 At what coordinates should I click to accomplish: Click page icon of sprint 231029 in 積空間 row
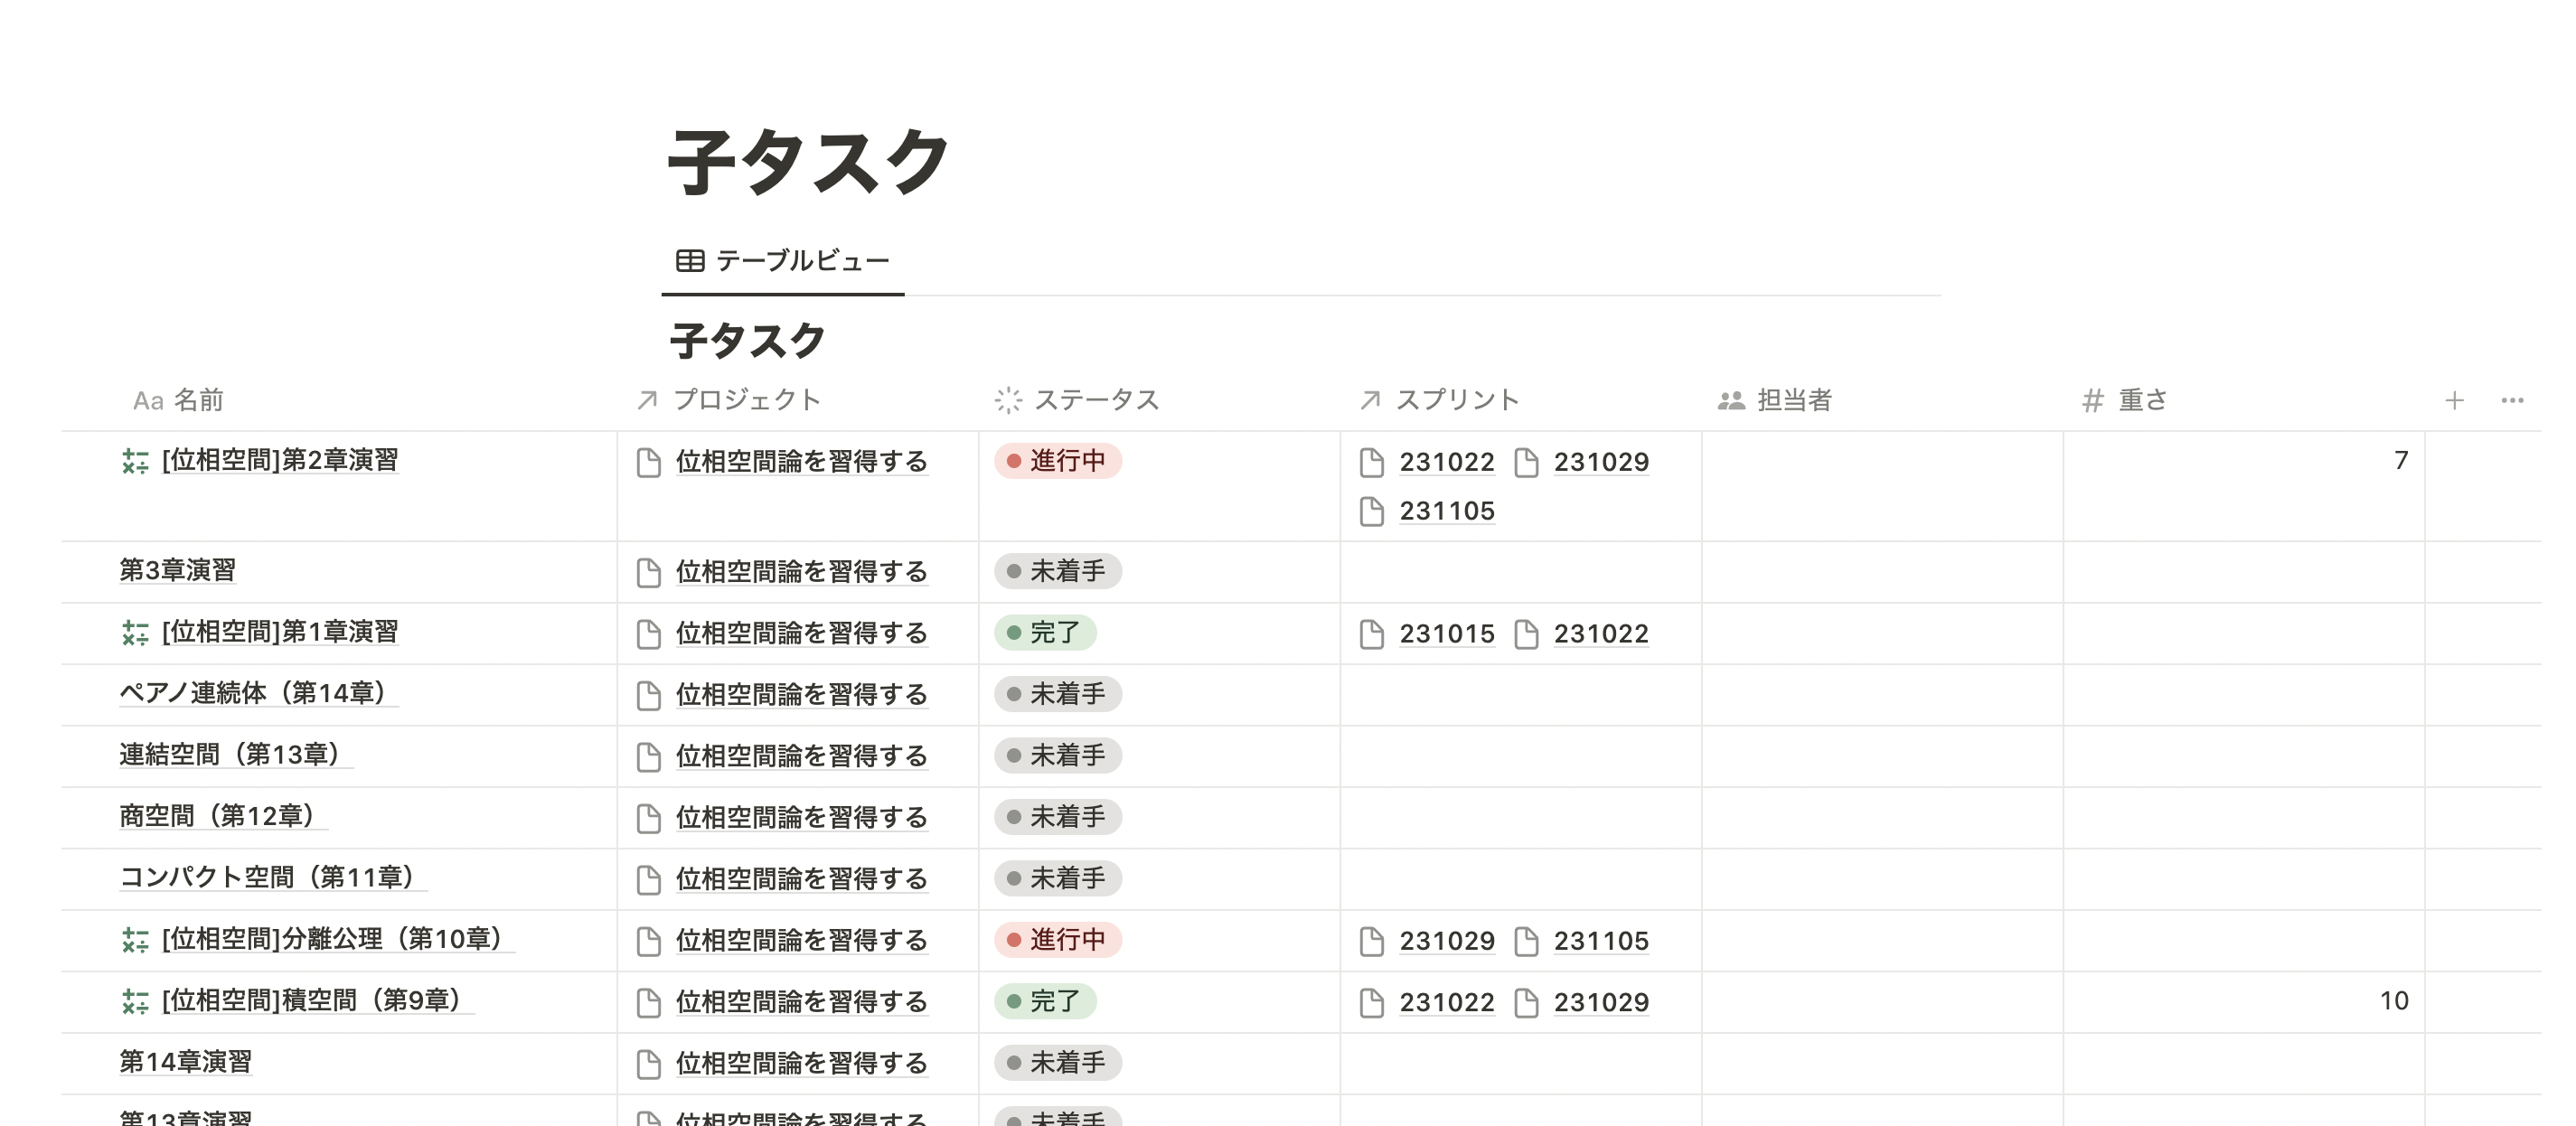click(x=1526, y=1002)
